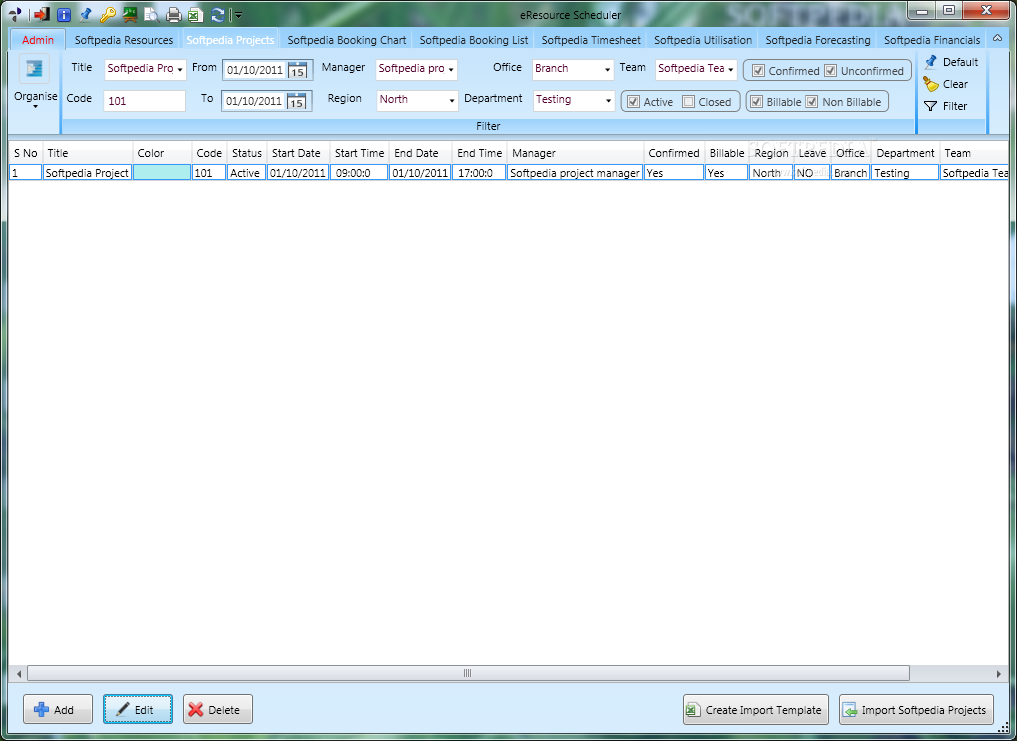Screen dimensions: 1017x741
Task: Click the red arrow exit door icon
Action: coord(41,14)
